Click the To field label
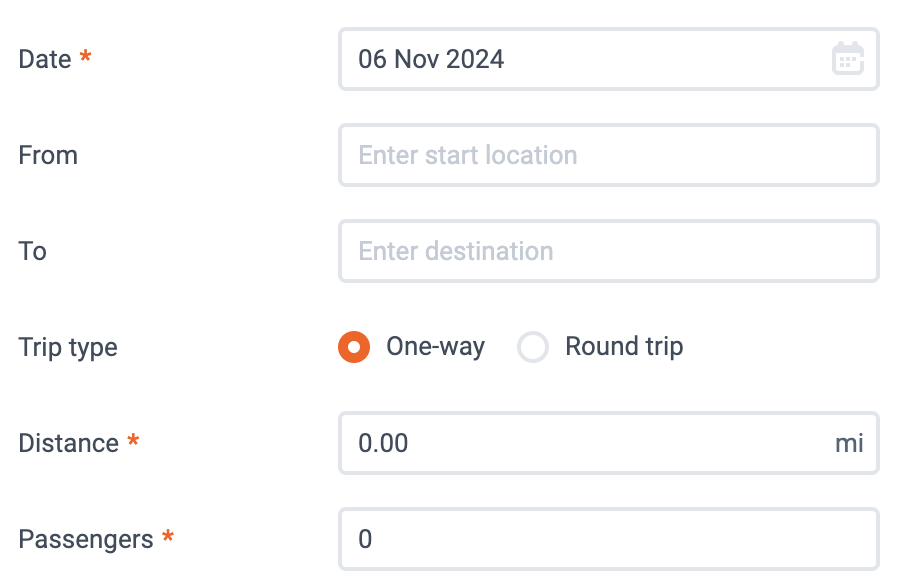The image size is (898, 588). [33, 251]
